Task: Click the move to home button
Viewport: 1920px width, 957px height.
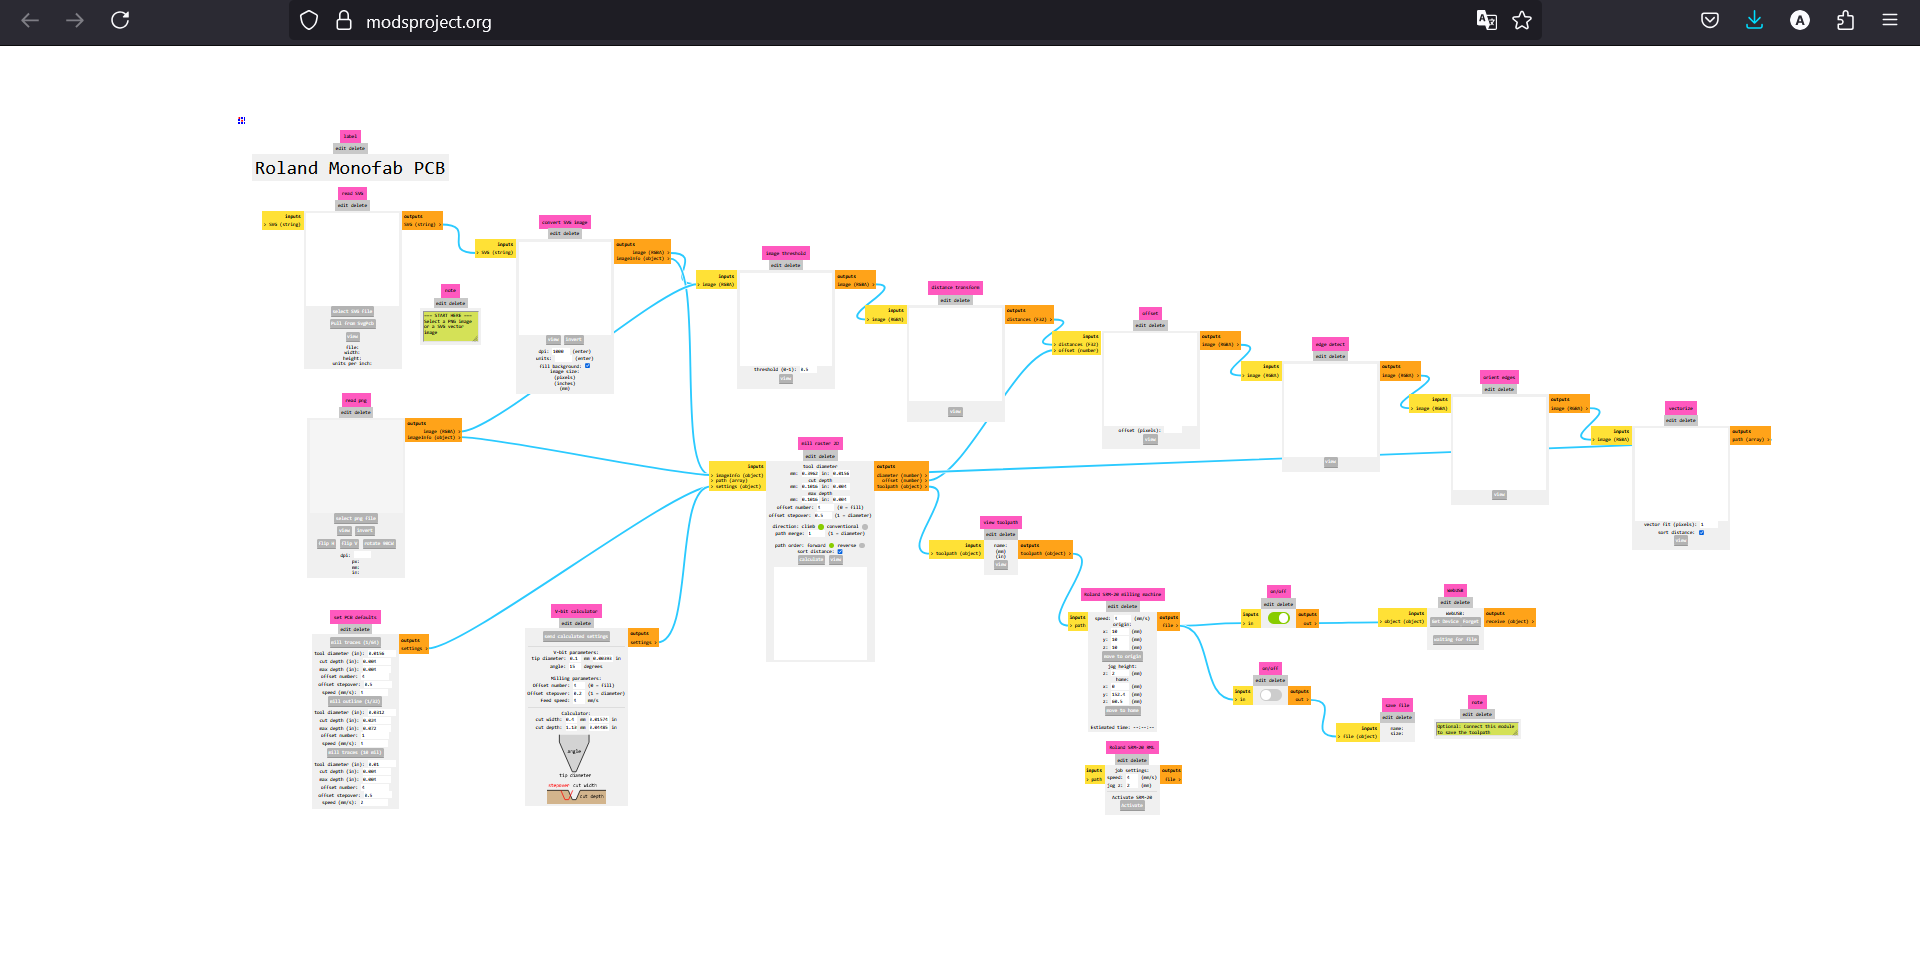Action: coord(1122,710)
